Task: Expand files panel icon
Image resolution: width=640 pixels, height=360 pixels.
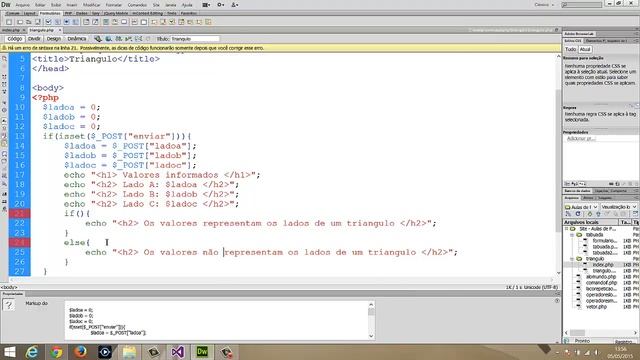Action: pyautogui.click(x=635, y=214)
